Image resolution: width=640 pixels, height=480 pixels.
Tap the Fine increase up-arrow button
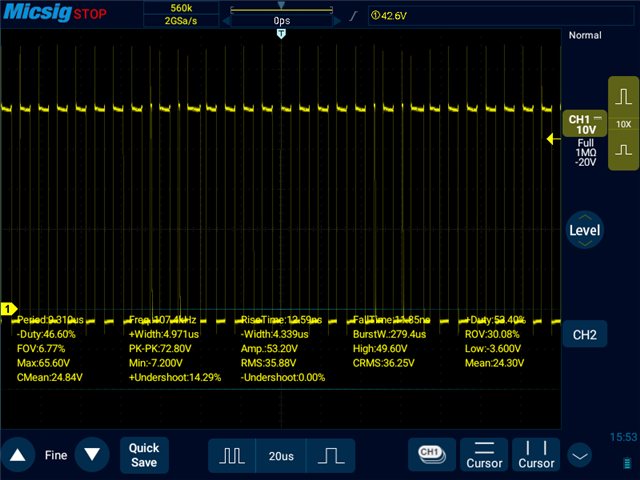tap(18, 455)
